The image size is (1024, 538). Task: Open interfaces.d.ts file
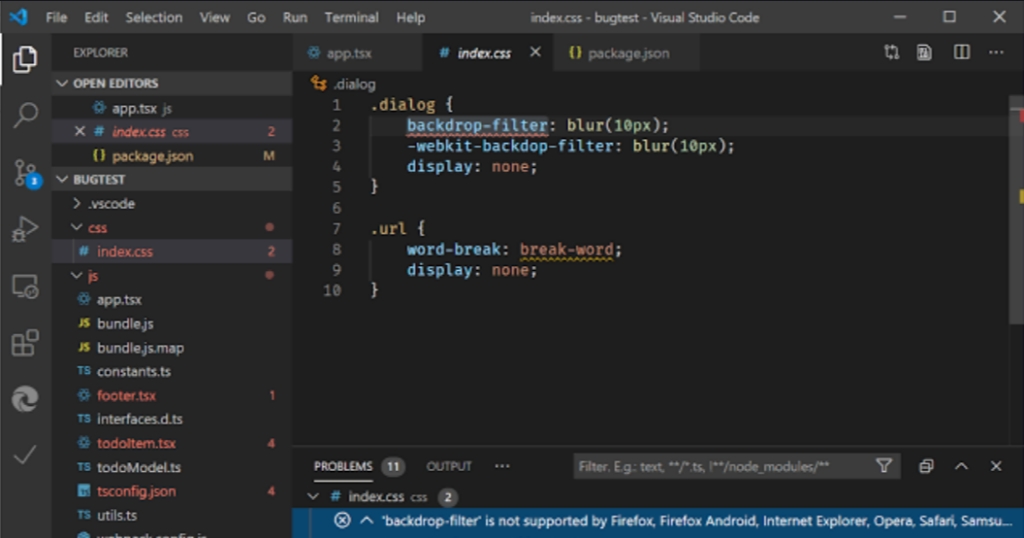172,419
